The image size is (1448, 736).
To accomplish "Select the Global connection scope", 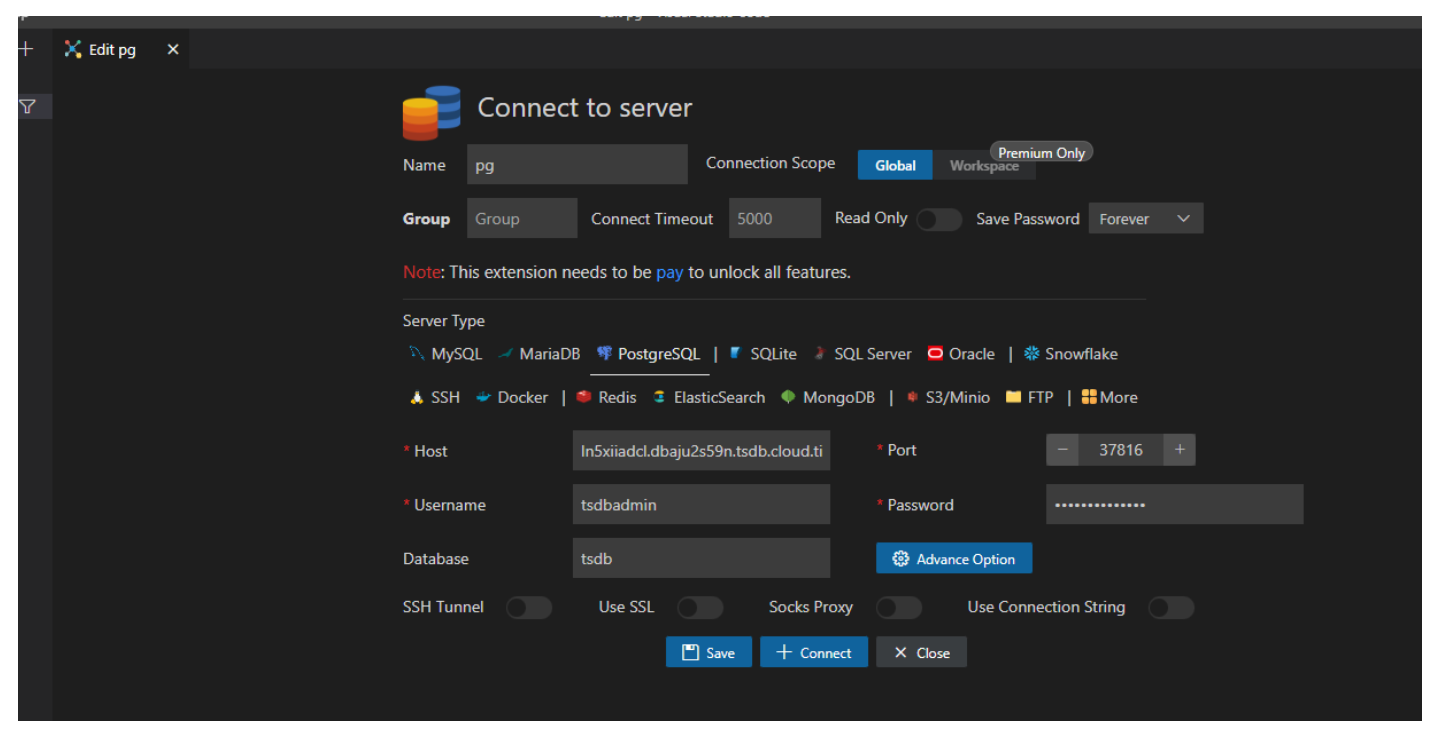I will tap(895, 166).
